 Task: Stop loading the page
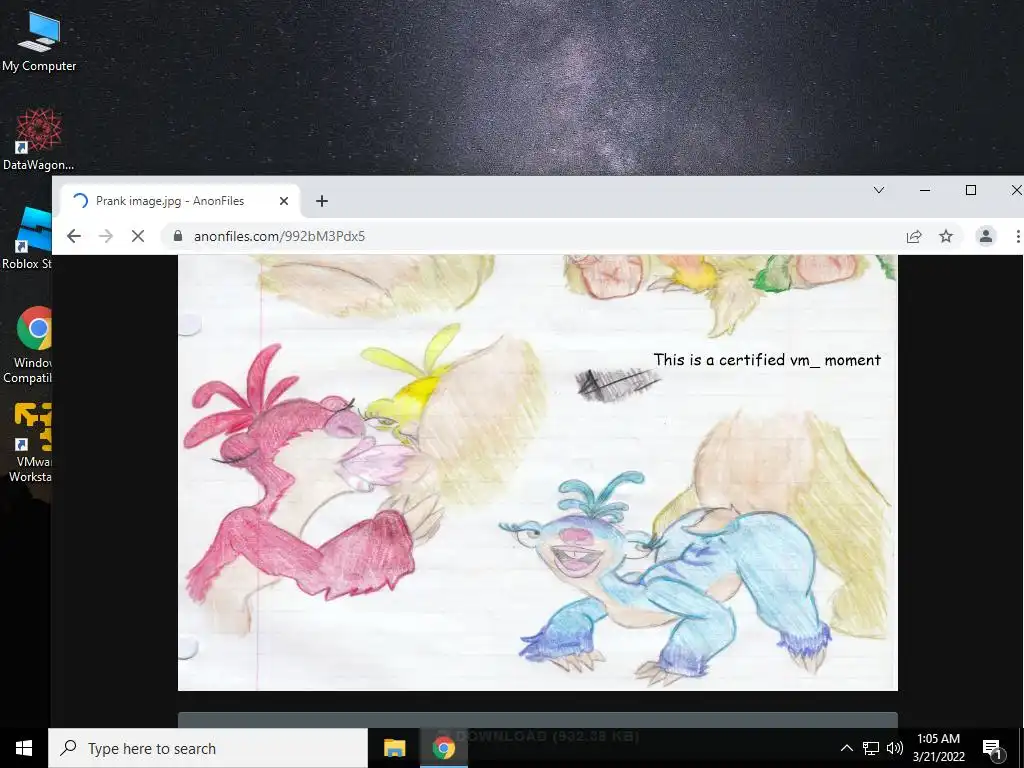[138, 236]
